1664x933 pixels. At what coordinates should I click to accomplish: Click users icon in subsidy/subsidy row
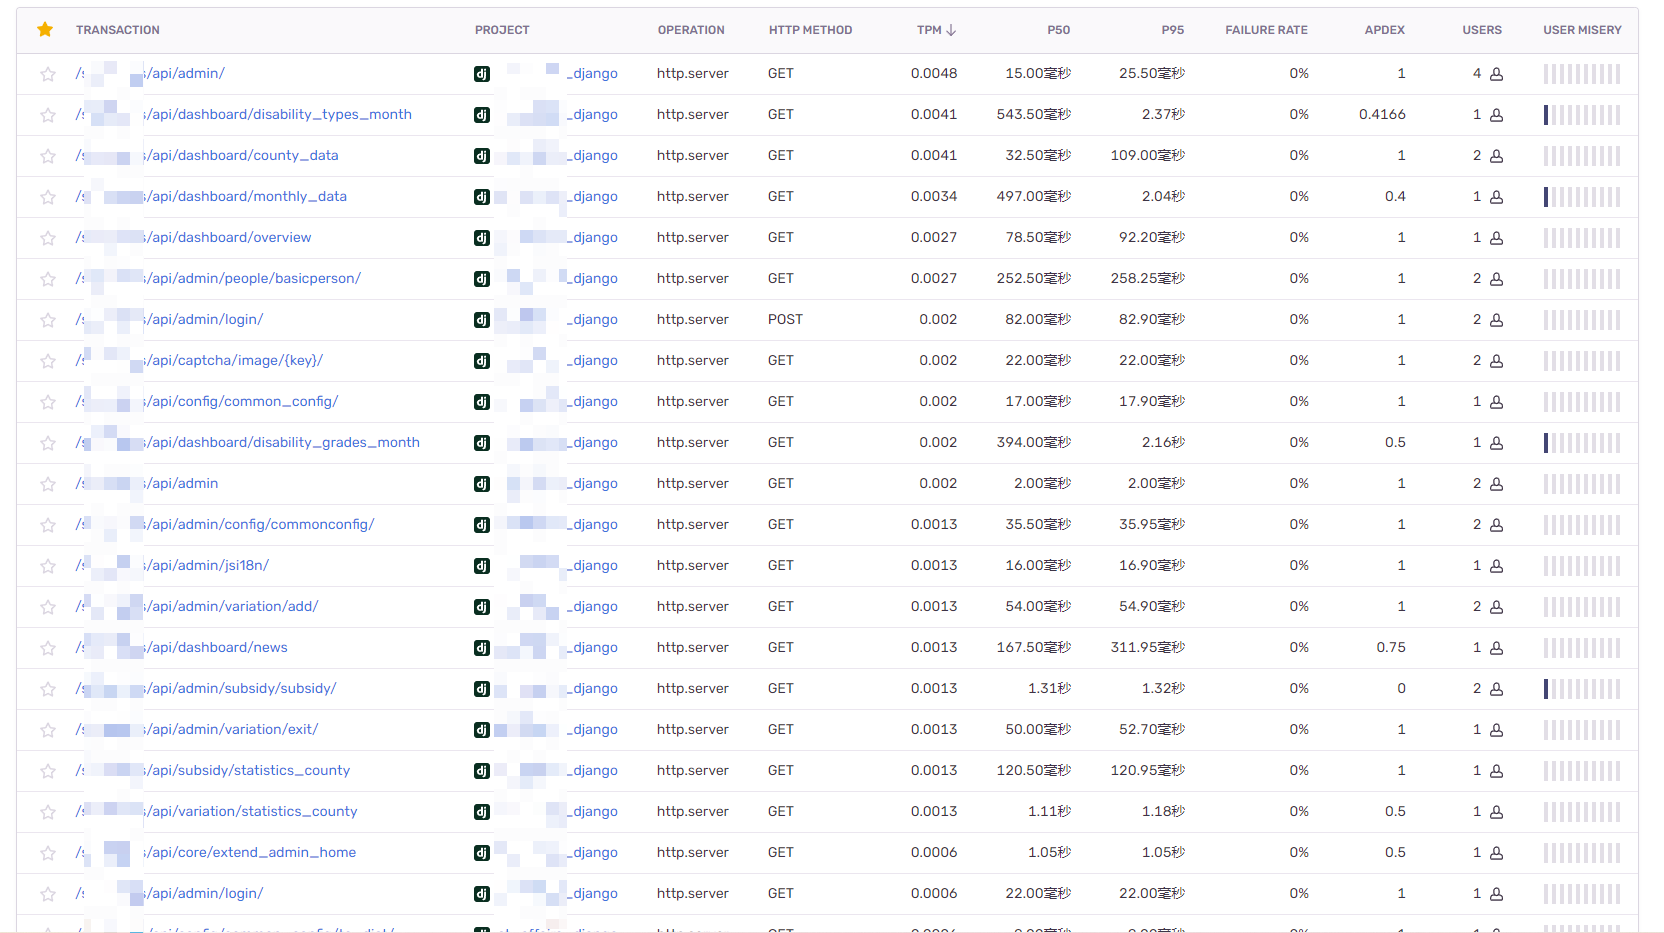tap(1496, 689)
